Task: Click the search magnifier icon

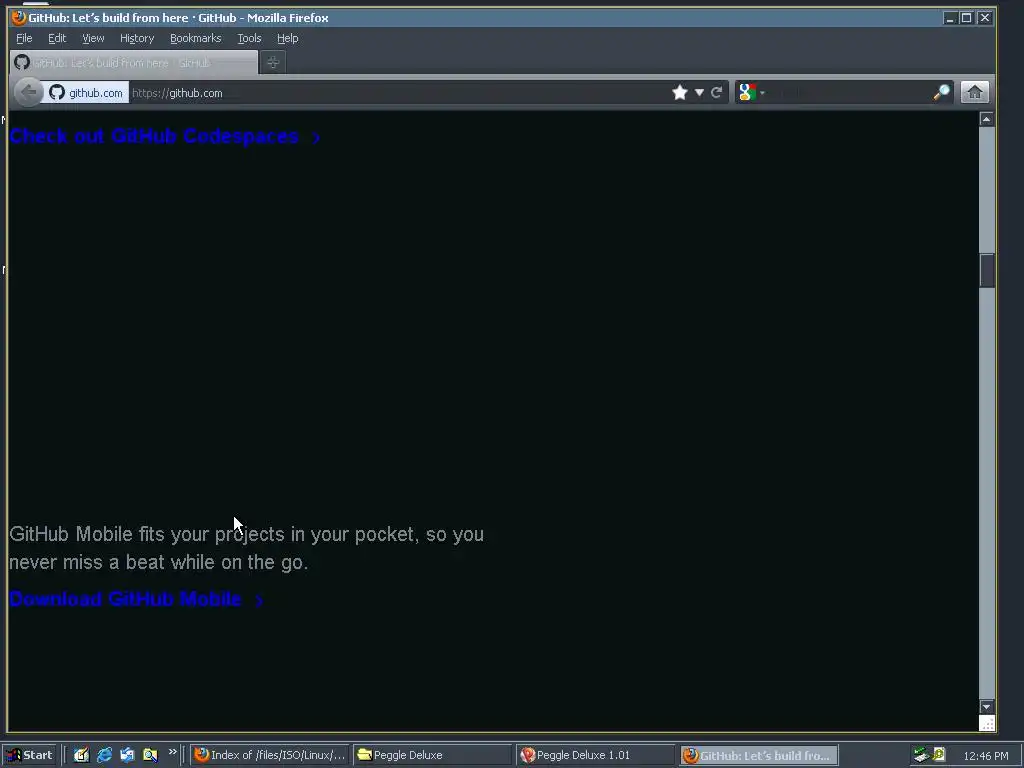Action: click(x=941, y=93)
